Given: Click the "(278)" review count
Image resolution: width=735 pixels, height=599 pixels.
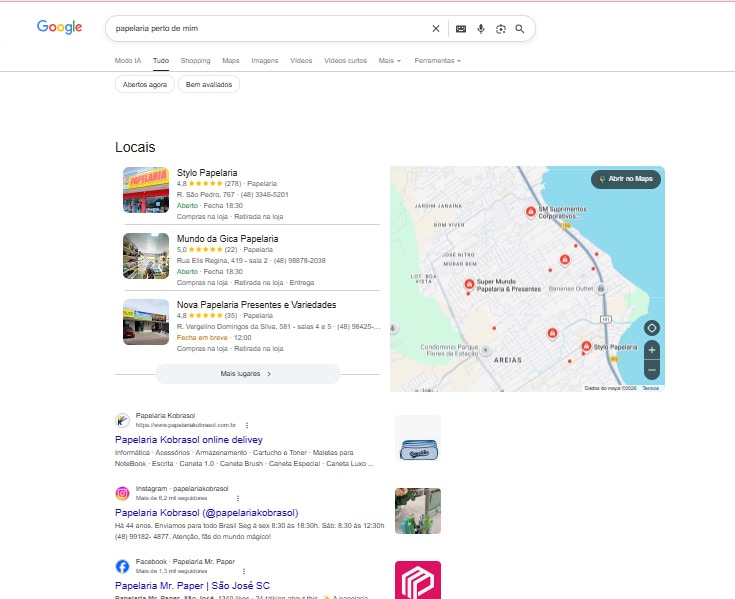Looking at the screenshot, I should (232, 183).
